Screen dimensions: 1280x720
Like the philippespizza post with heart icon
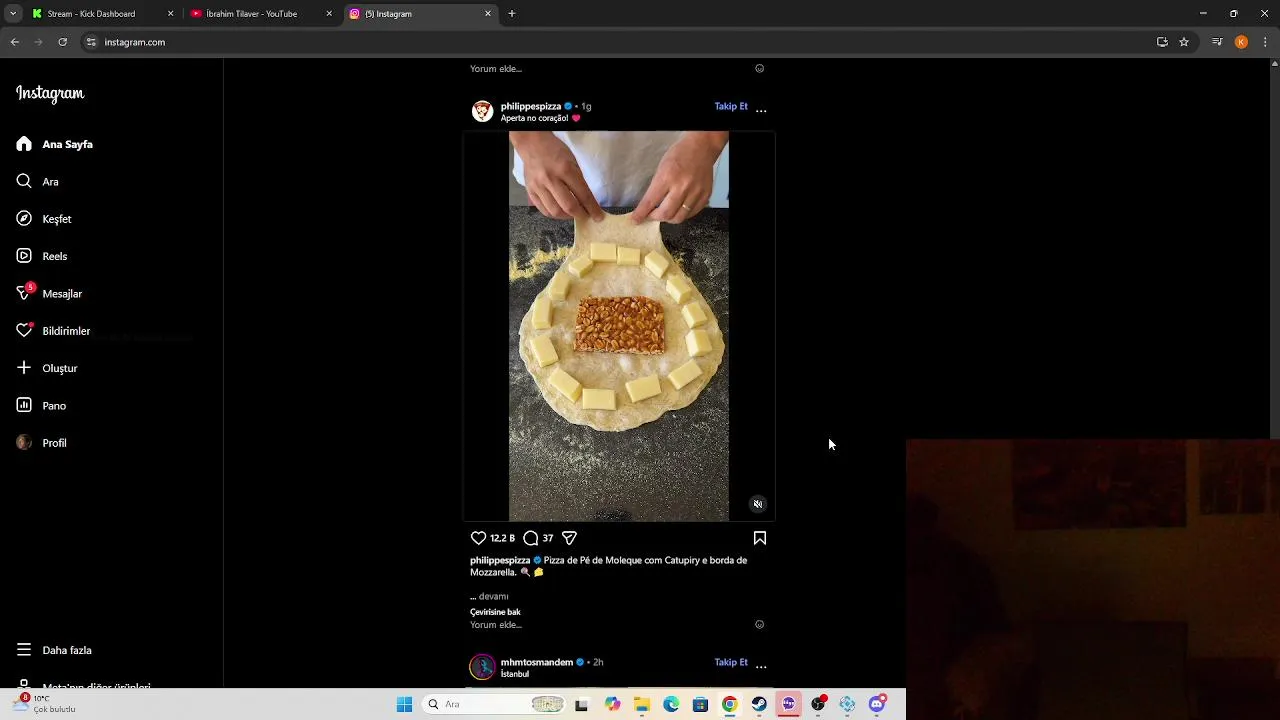(x=478, y=538)
